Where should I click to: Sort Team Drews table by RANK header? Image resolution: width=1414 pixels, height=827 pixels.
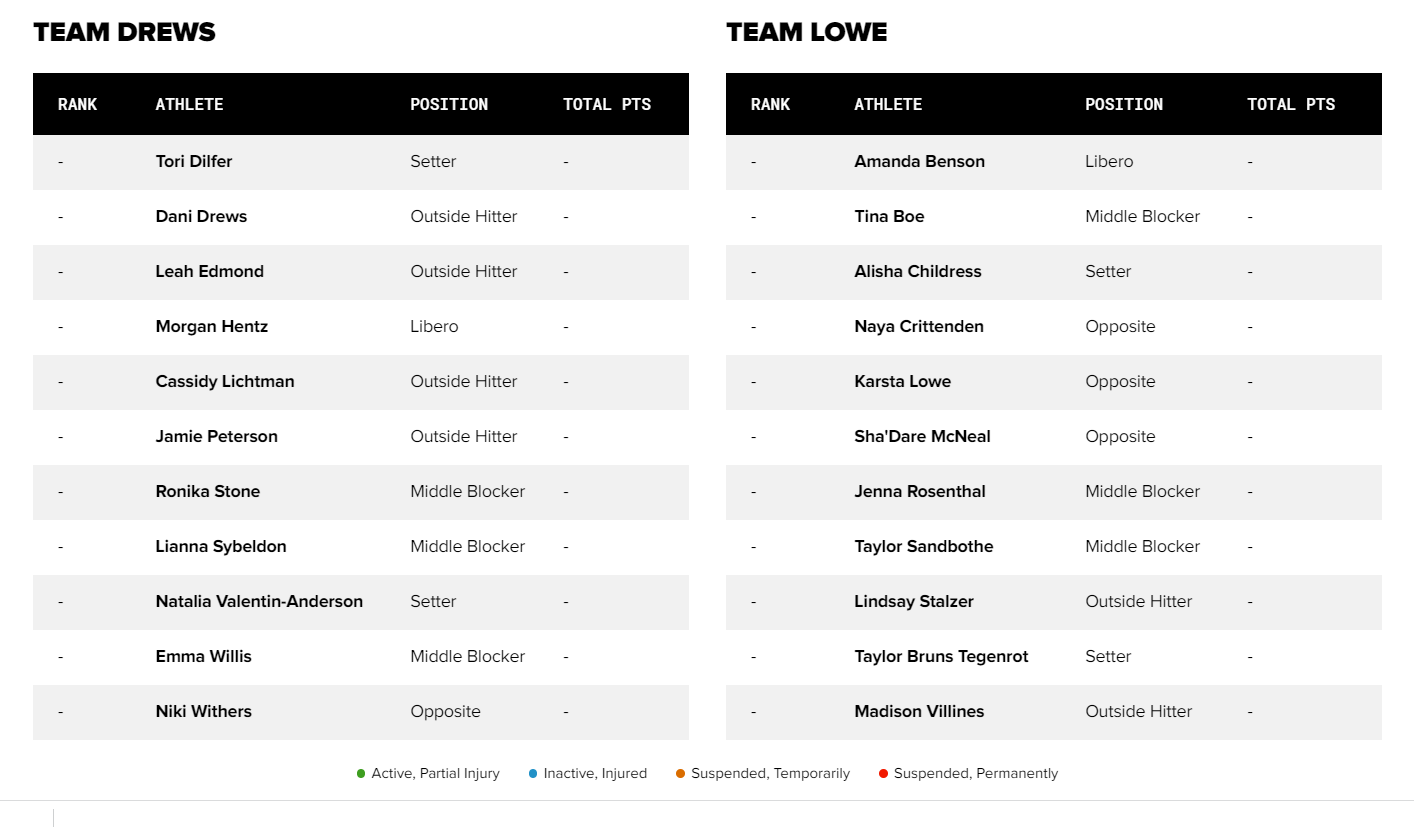tap(77, 104)
